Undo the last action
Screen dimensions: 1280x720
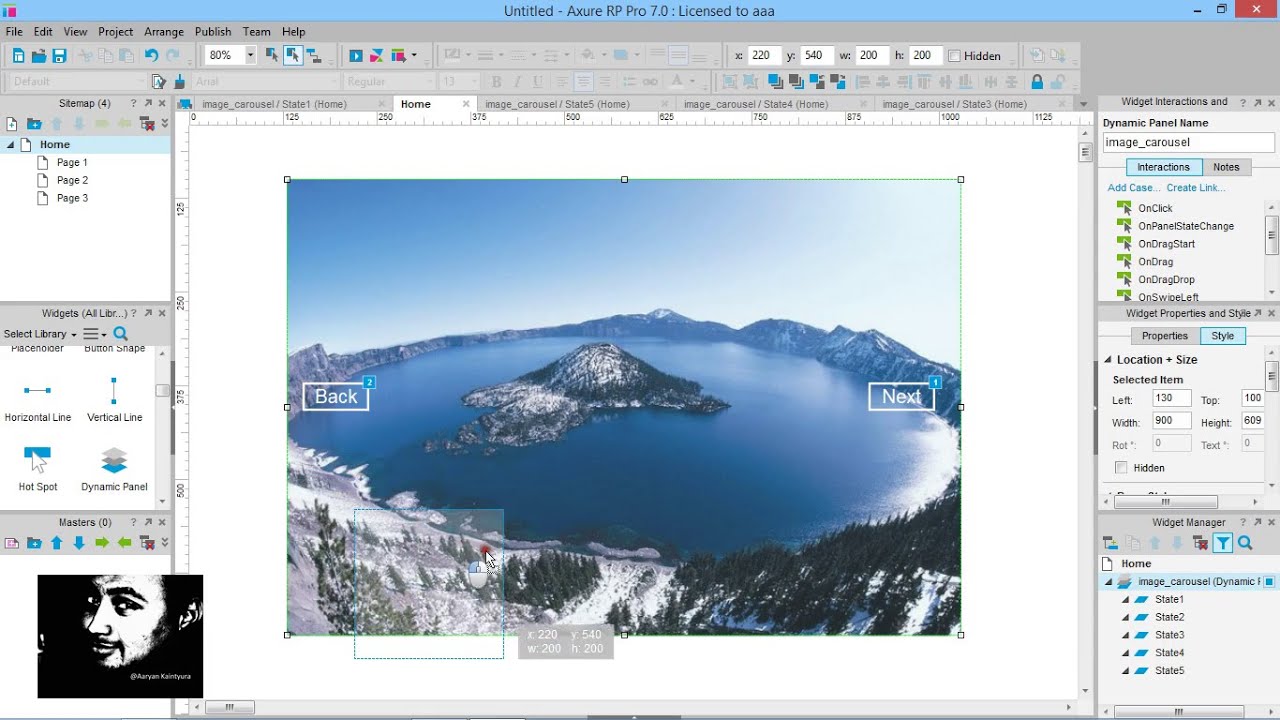click(151, 56)
